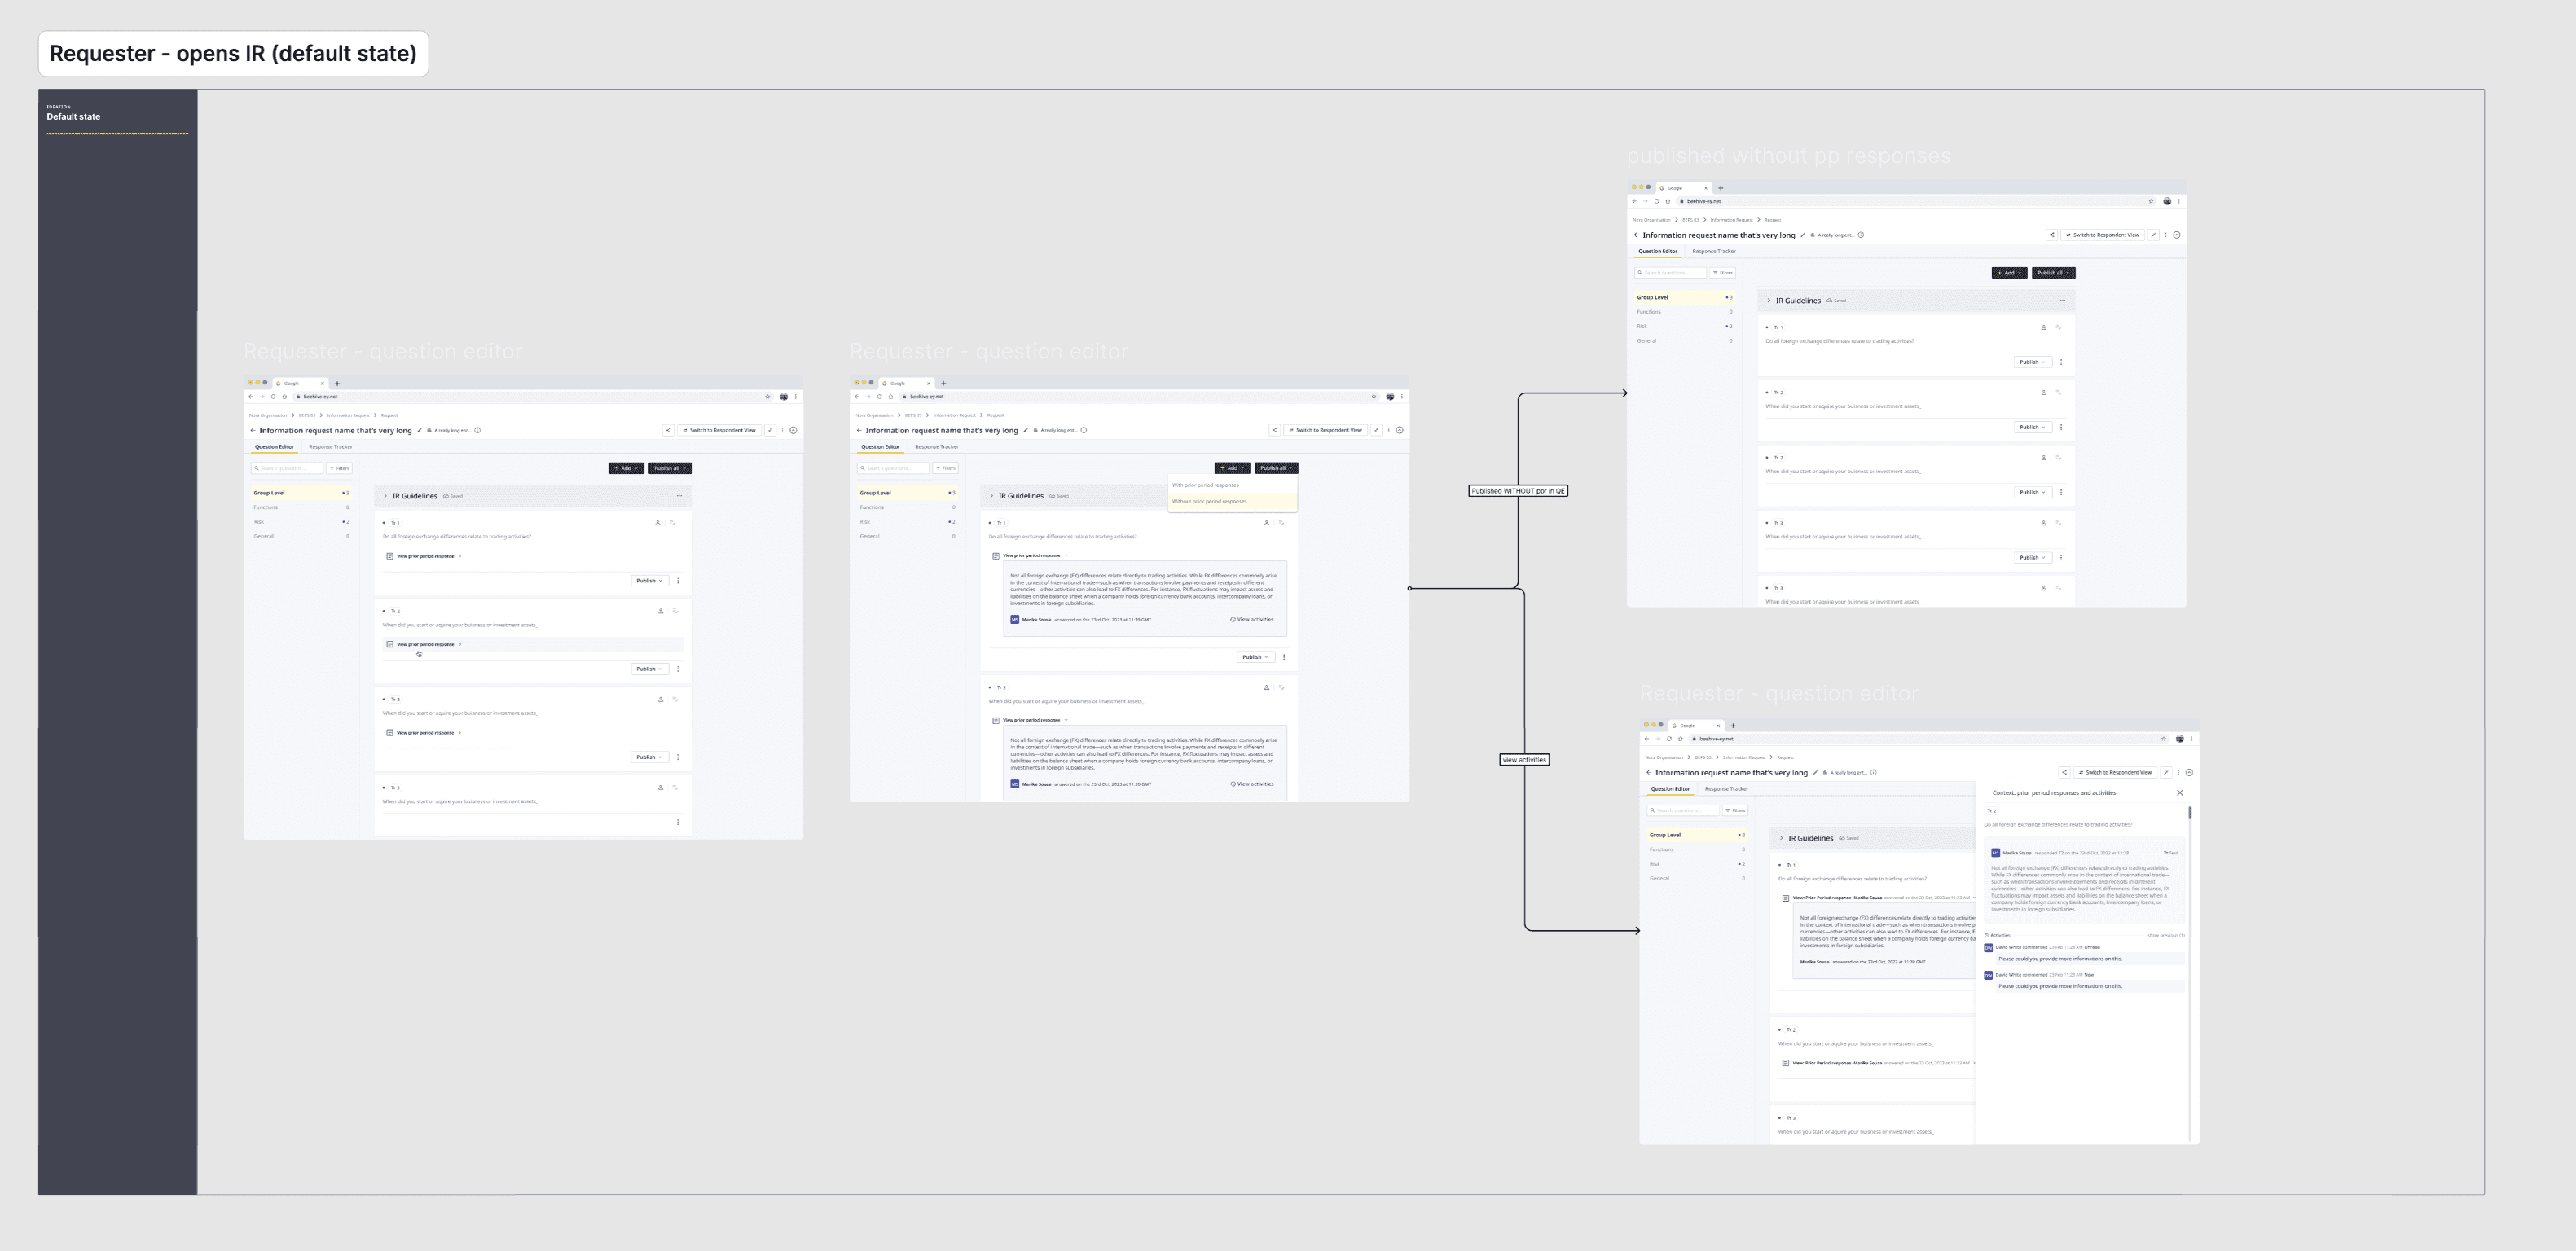Viewport: 2576px width, 1251px height.
Task: Click the pin icon in top-right published mockup header
Action: pyautogui.click(x=2154, y=235)
